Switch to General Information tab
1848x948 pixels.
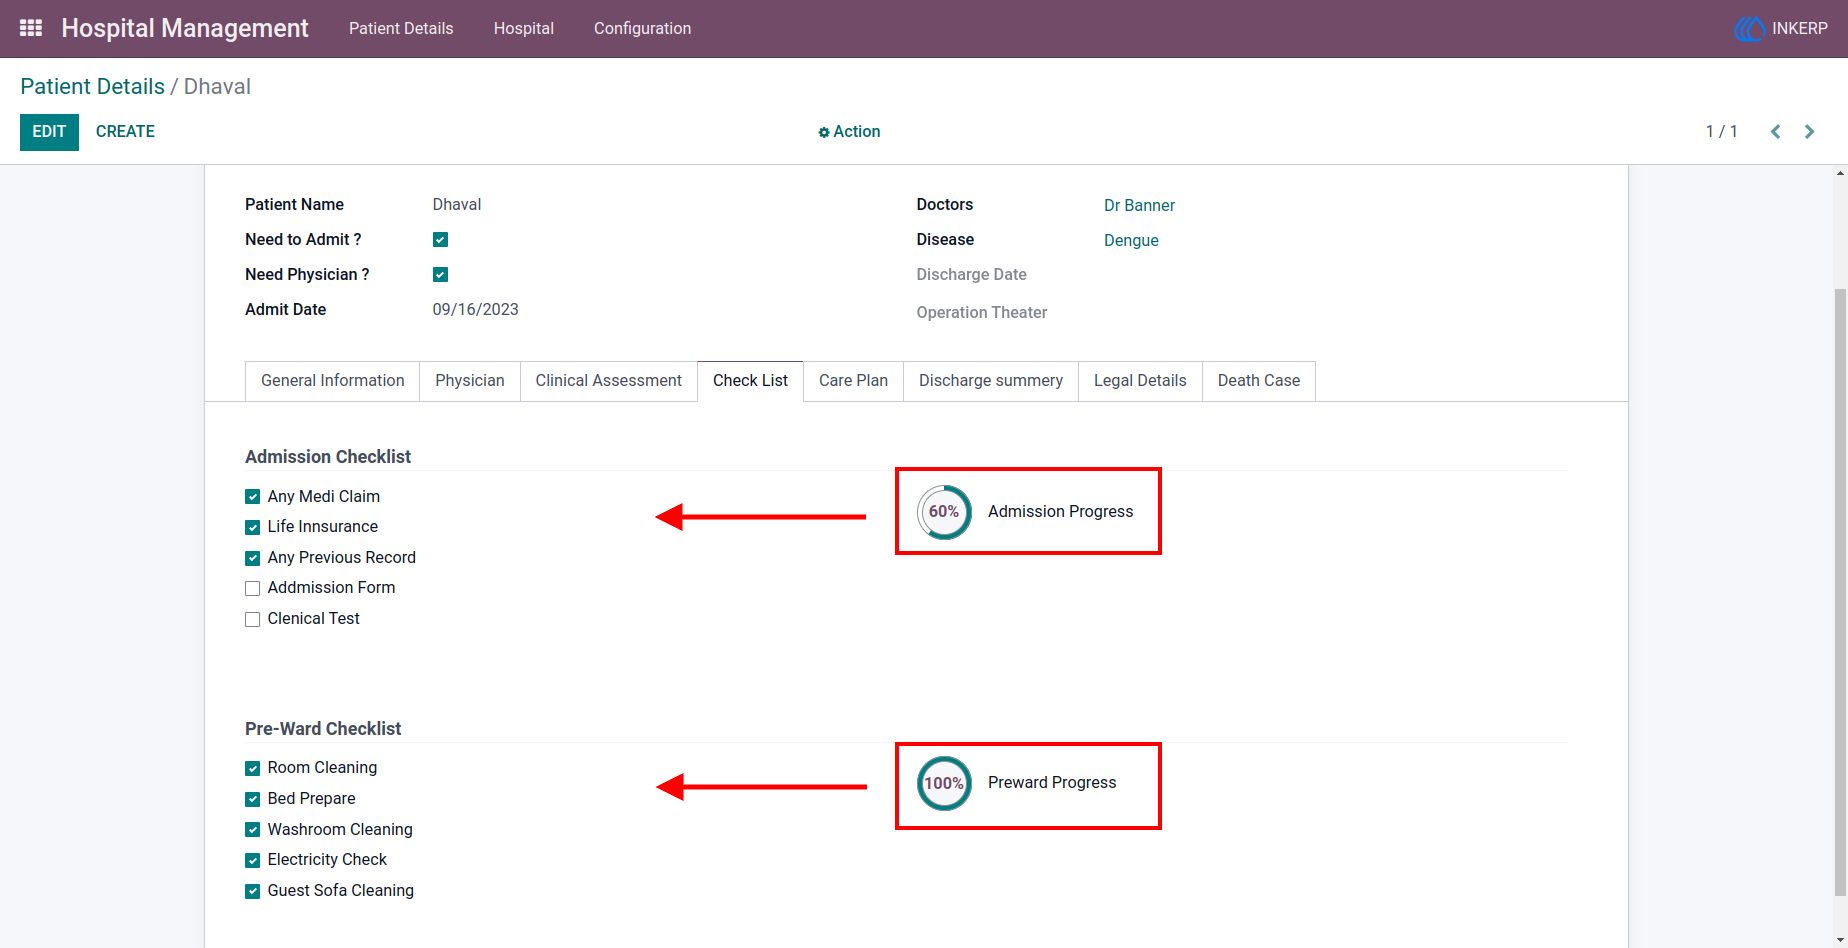point(333,381)
